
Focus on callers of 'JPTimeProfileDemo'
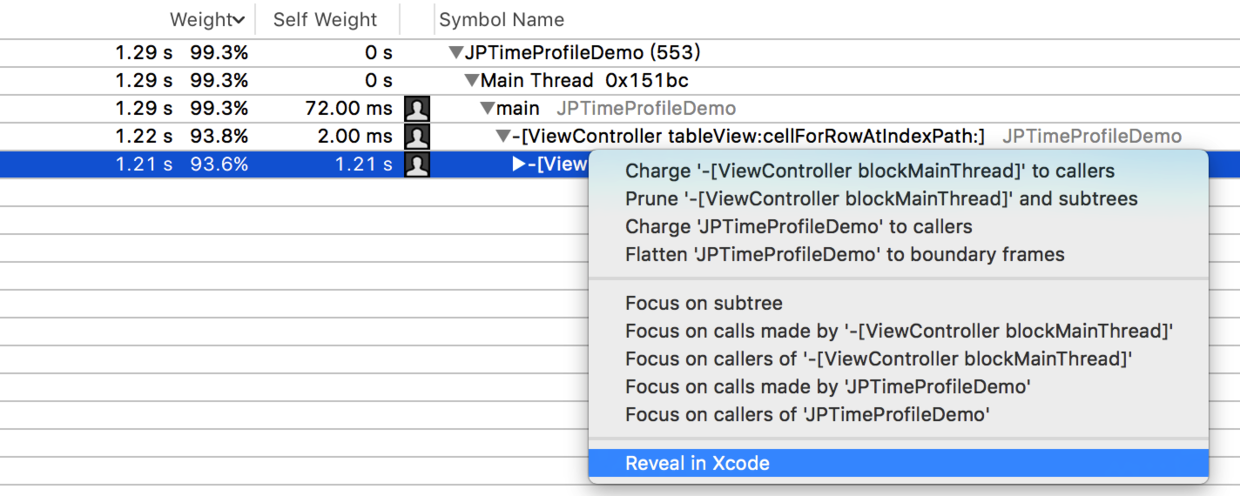pos(807,415)
